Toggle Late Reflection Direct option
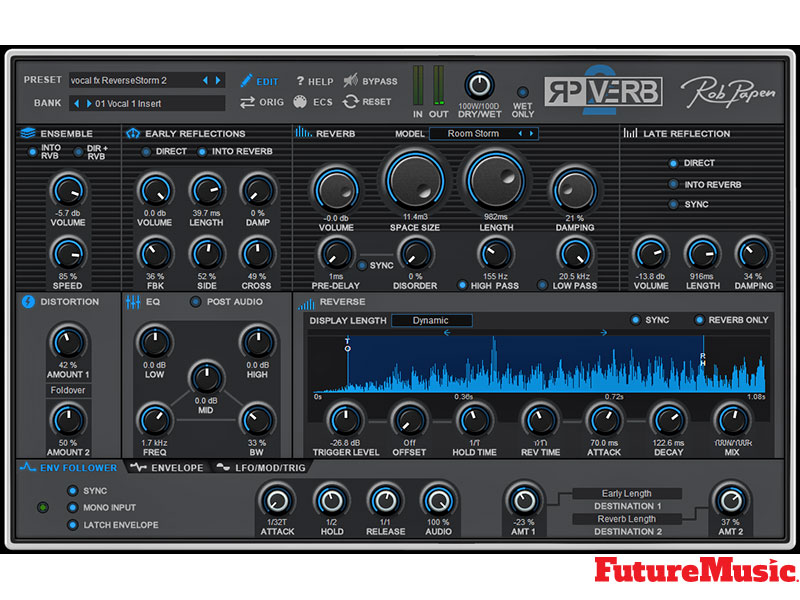This screenshot has width=800, height=600. tap(673, 163)
